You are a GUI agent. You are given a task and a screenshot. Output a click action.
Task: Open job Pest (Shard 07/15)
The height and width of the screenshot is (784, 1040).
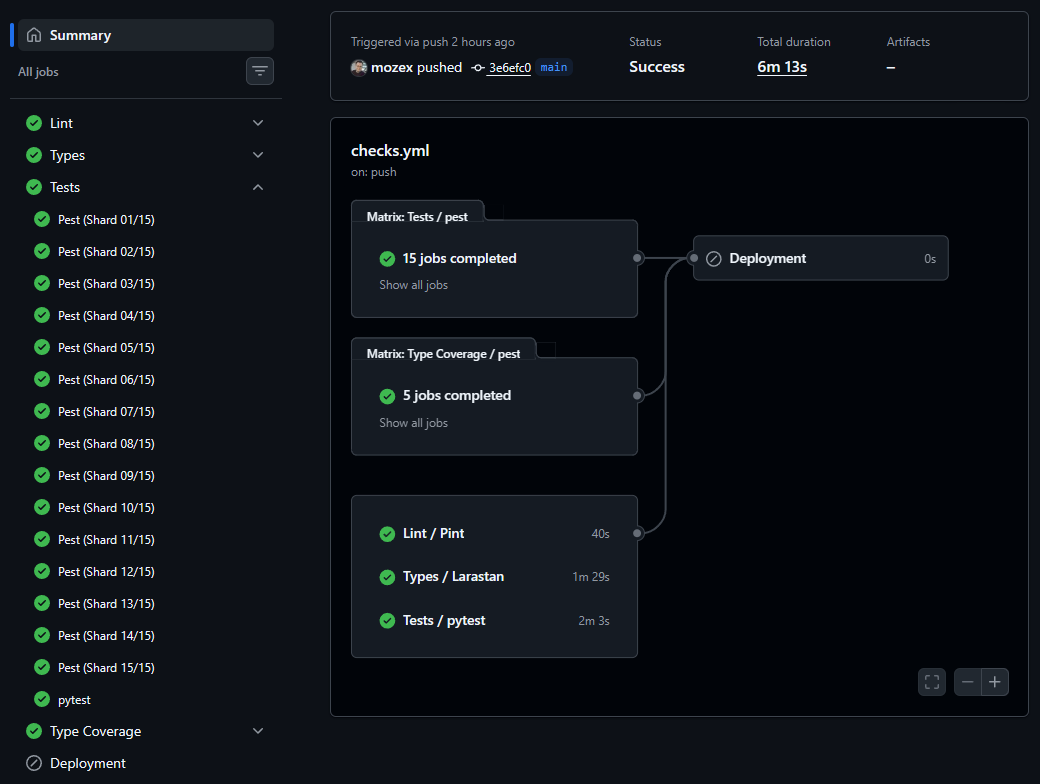pos(106,411)
